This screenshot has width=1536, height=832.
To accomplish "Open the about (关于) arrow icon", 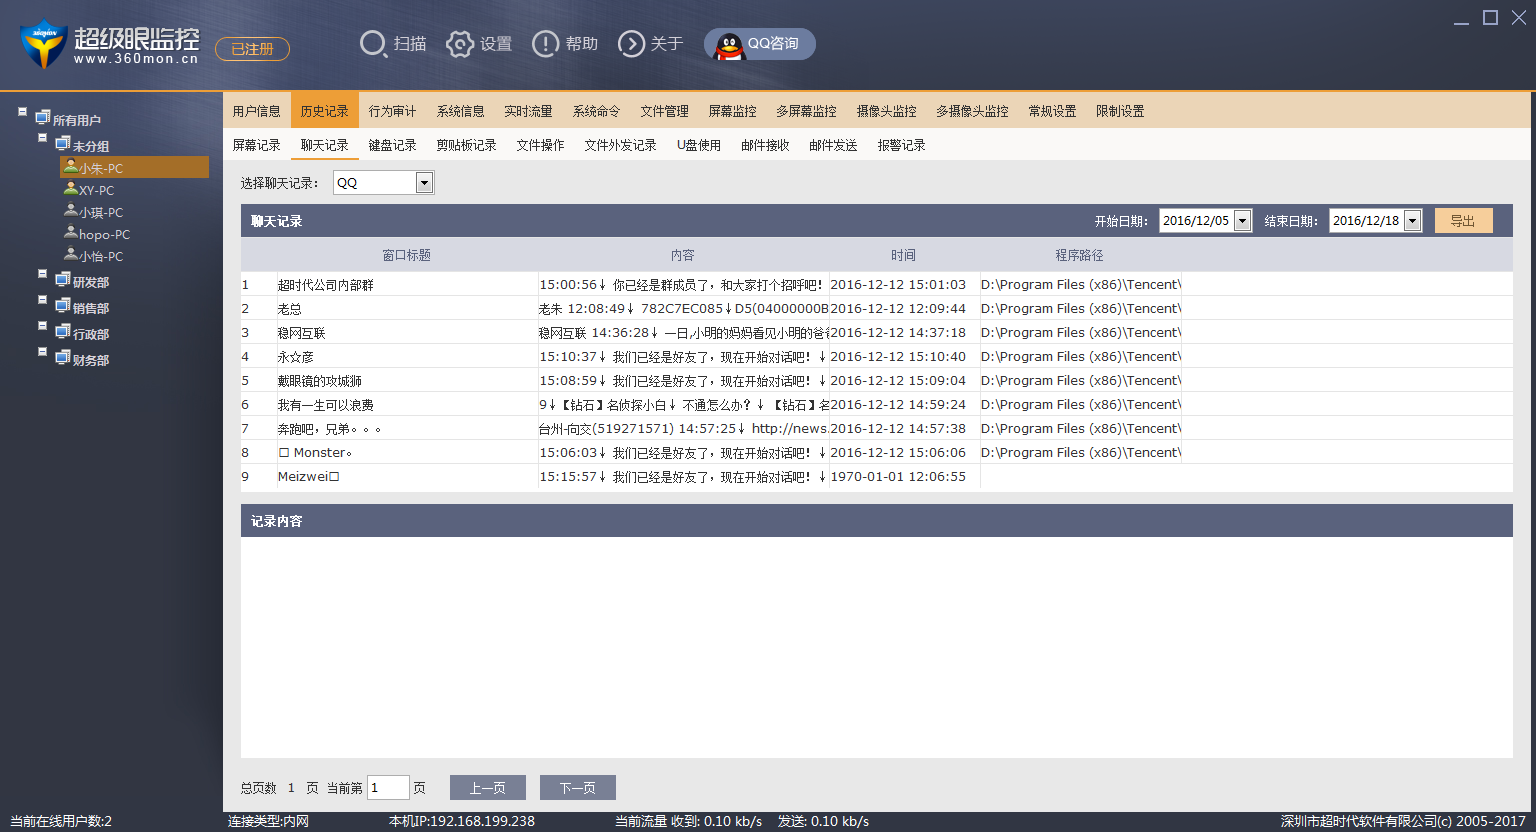I will [x=632, y=44].
